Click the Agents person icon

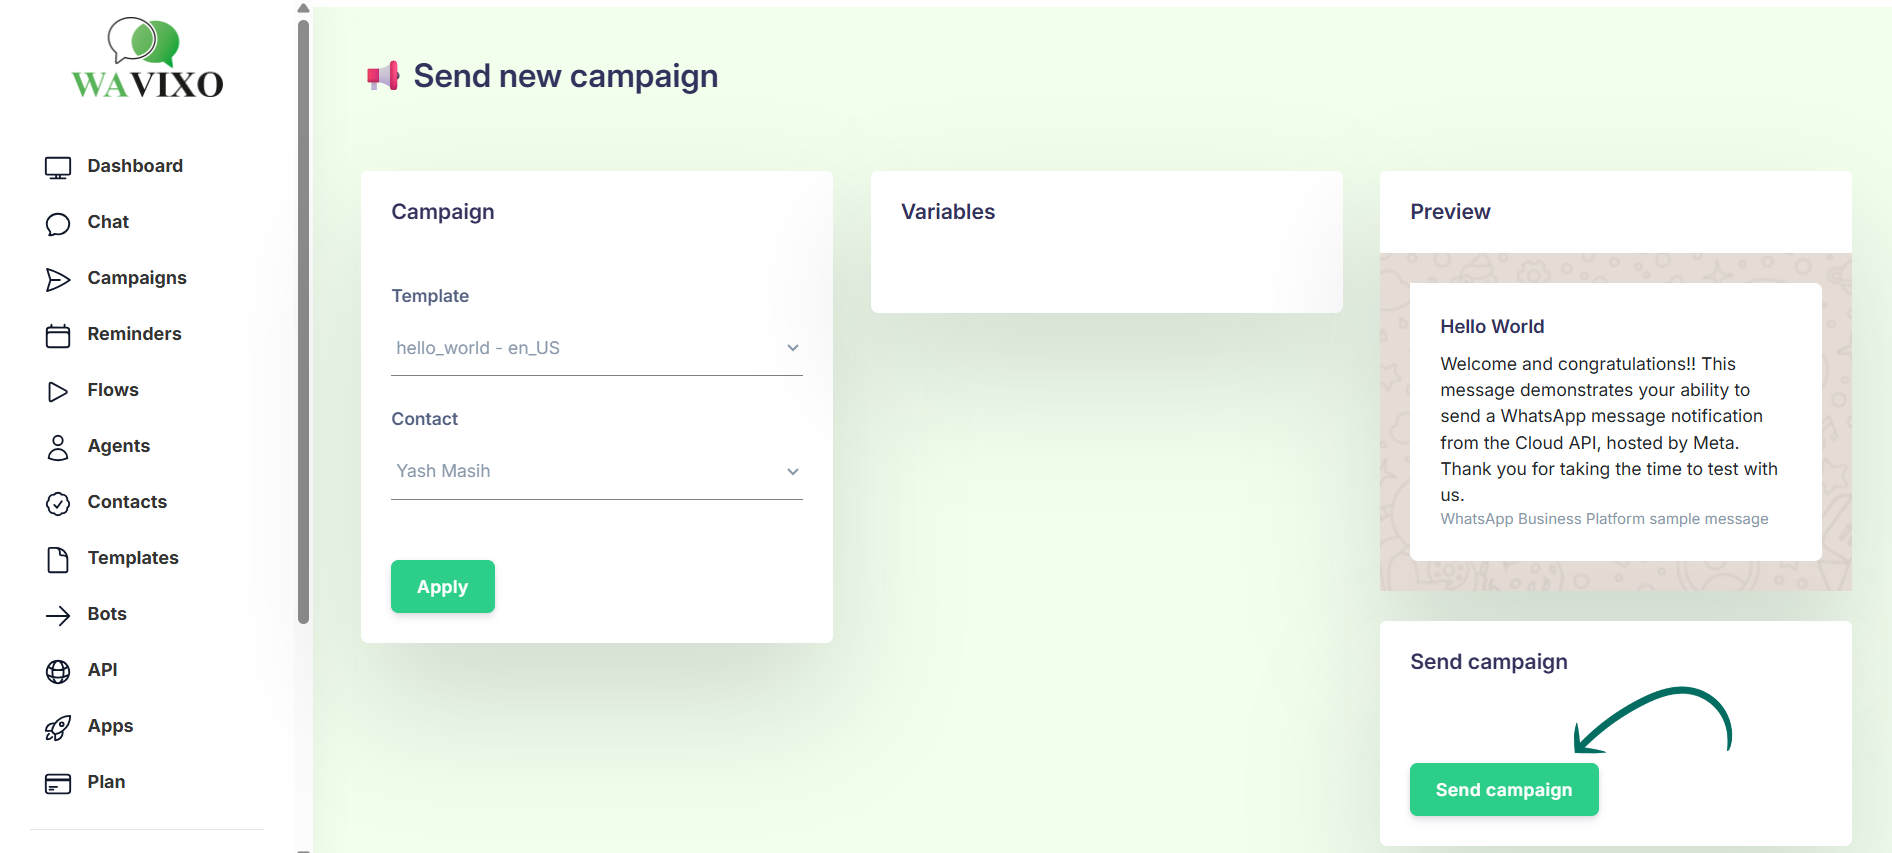pyautogui.click(x=58, y=448)
